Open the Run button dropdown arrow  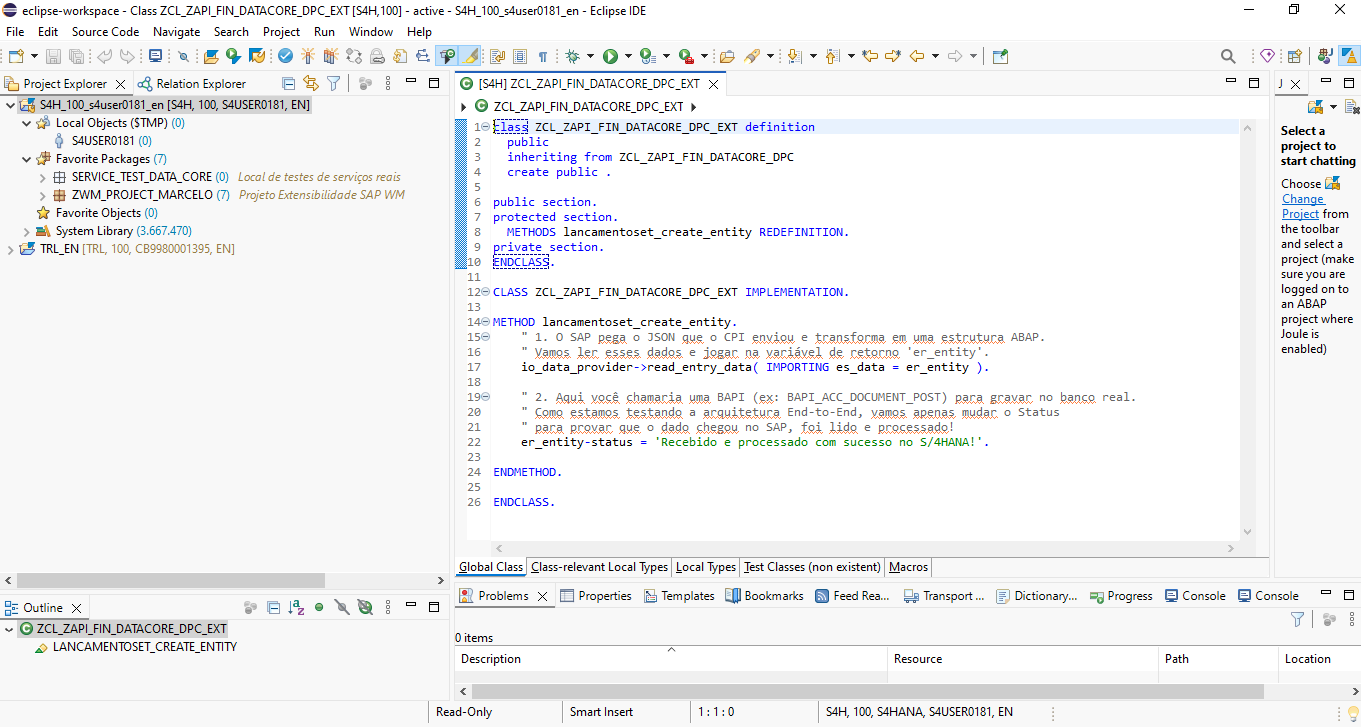(x=627, y=56)
